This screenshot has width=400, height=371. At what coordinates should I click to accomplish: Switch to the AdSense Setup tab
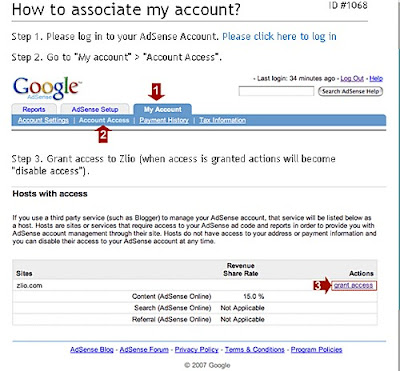(95, 109)
